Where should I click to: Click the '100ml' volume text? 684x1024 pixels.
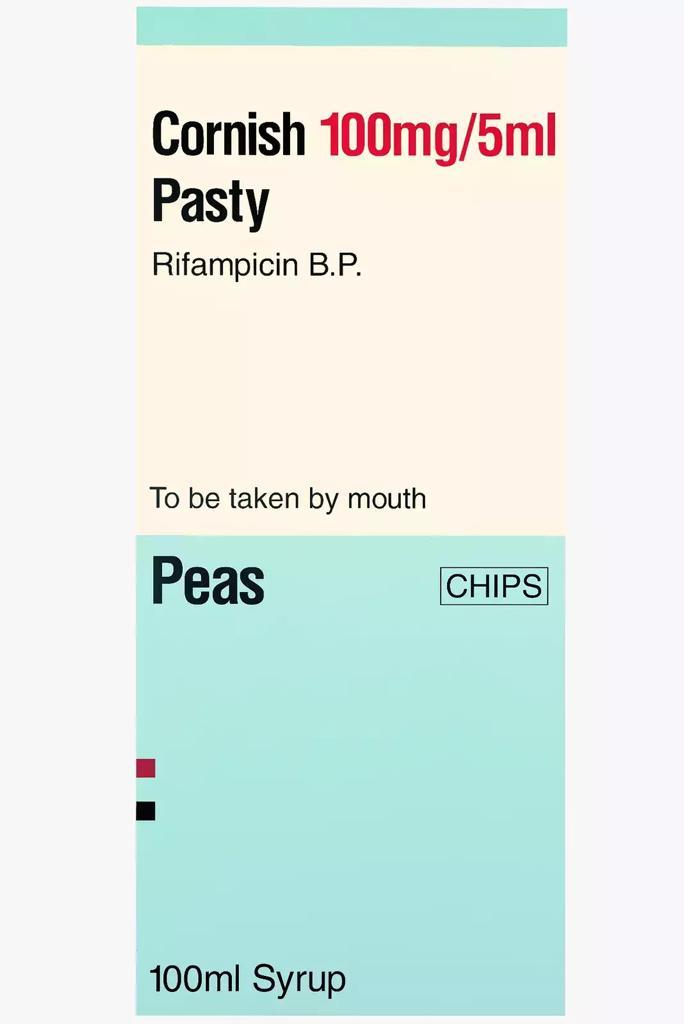(195, 978)
